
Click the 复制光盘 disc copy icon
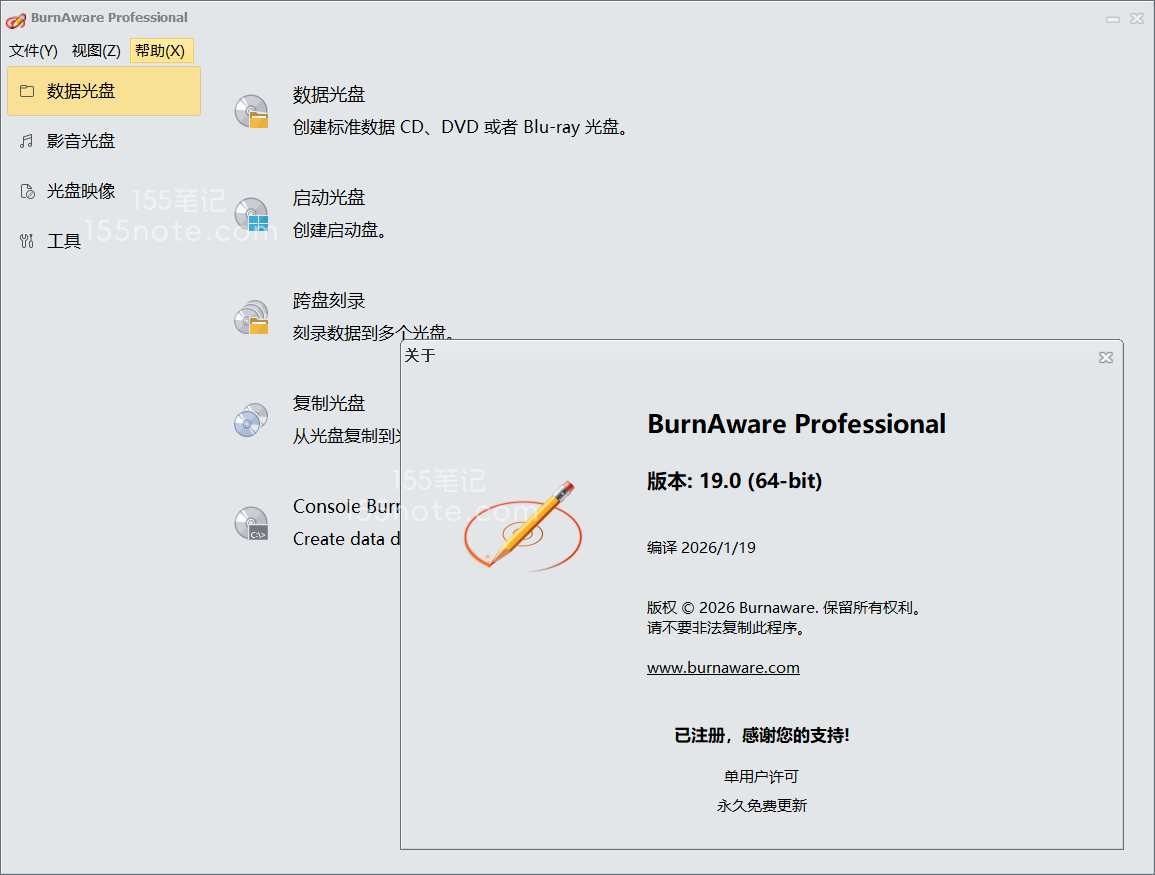click(x=251, y=420)
